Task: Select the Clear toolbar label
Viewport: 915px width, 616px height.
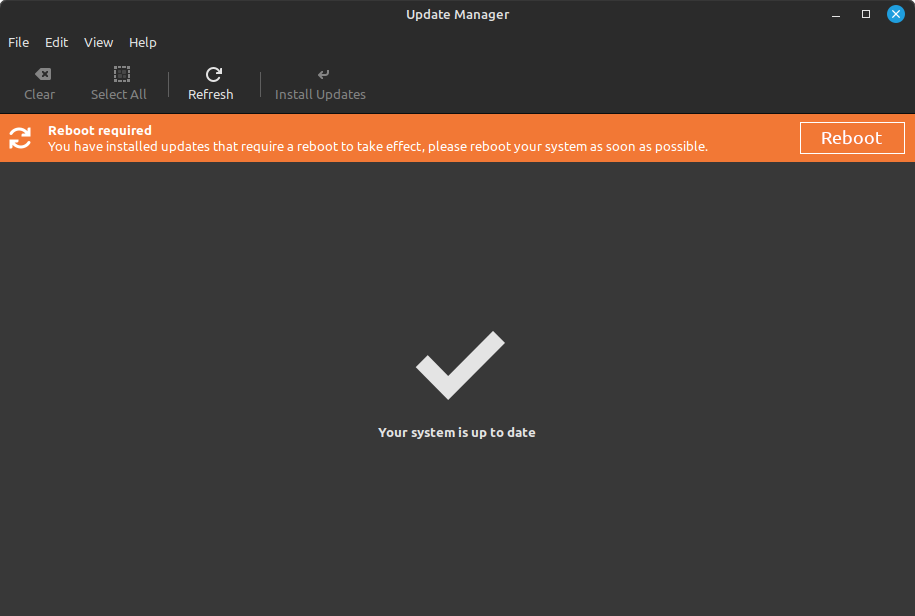Action: [39, 94]
